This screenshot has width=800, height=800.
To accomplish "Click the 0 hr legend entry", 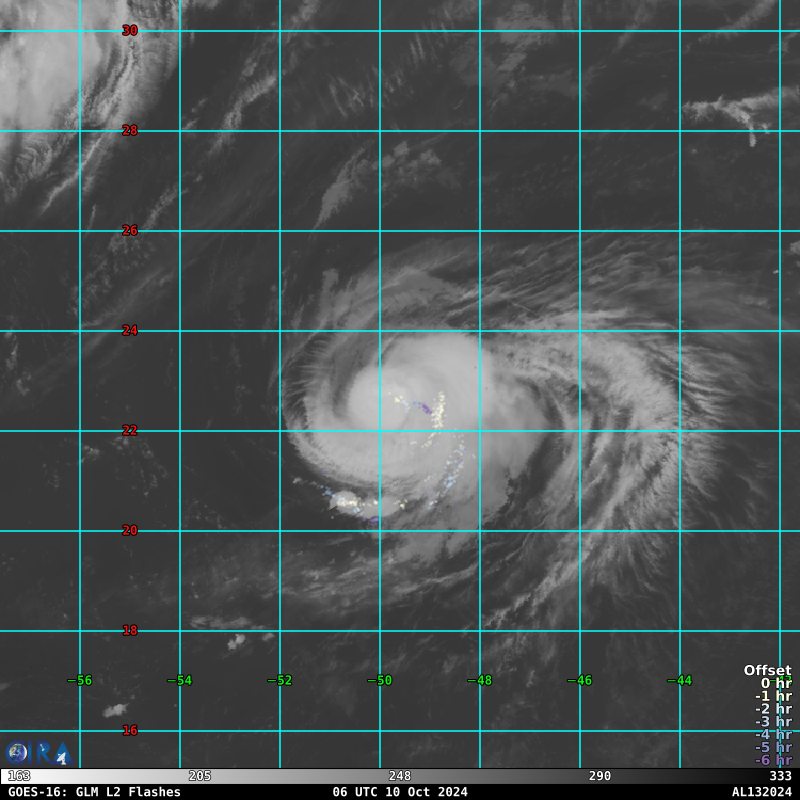I will [776, 683].
